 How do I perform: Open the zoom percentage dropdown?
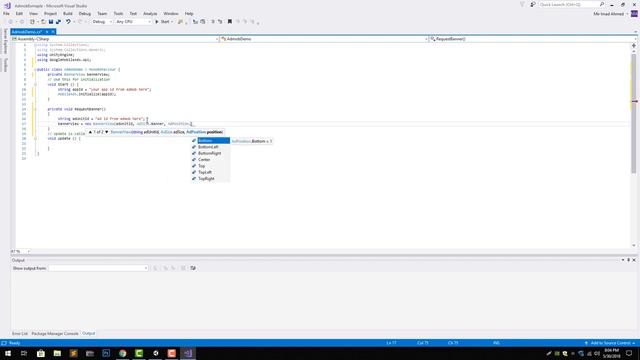pyautogui.click(x=20, y=251)
